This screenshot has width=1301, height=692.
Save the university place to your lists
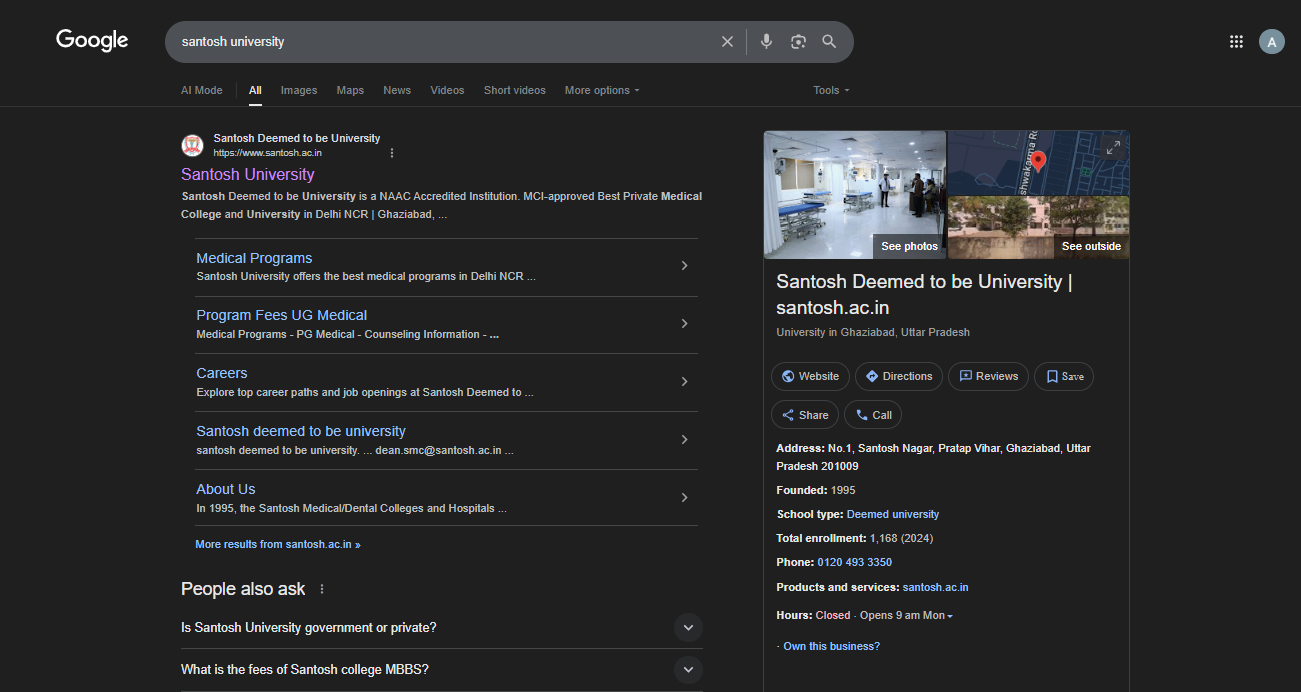(1064, 376)
